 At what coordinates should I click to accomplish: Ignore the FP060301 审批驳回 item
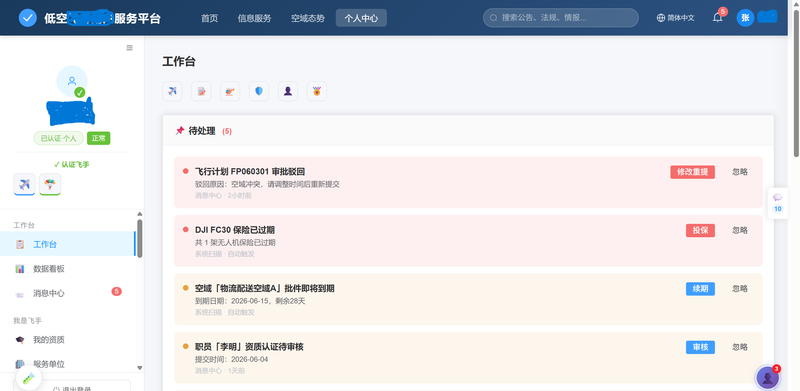click(740, 172)
